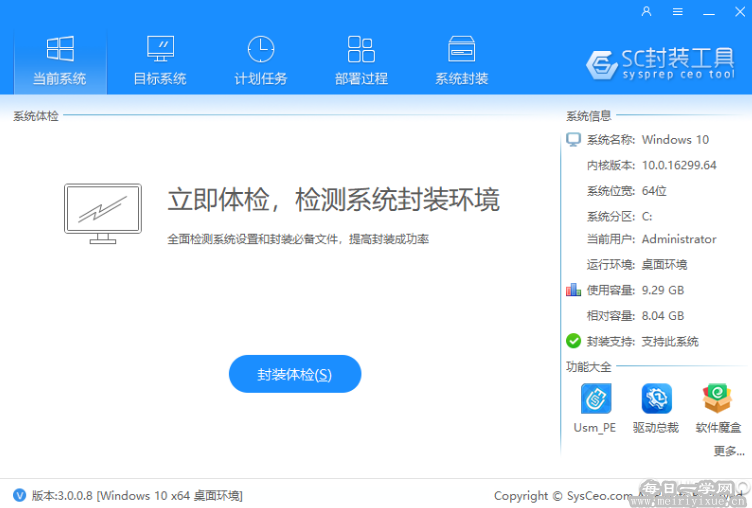Screen dimensions: 752x508
Task: Click the 系统体检 section heading
Action: (36, 116)
